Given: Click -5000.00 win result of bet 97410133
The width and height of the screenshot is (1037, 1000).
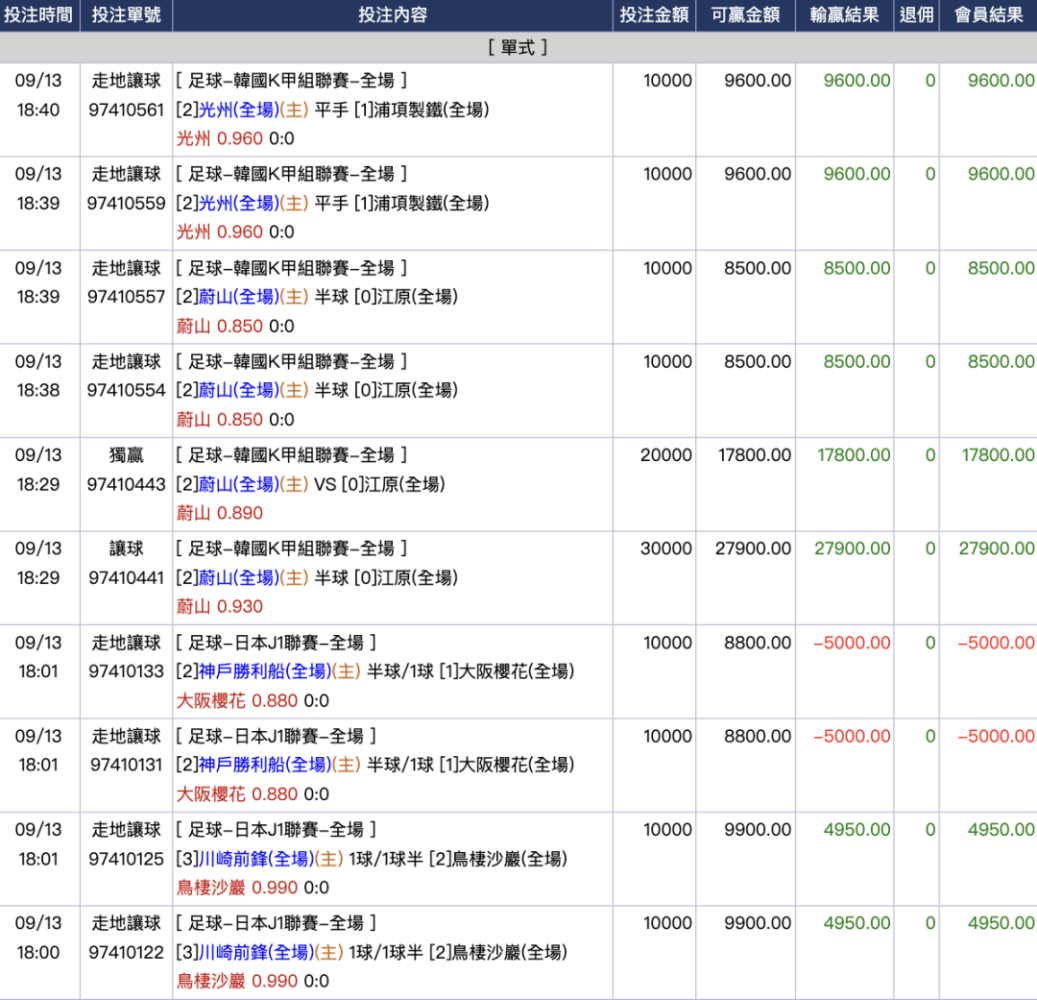Looking at the screenshot, I should (x=852, y=642).
